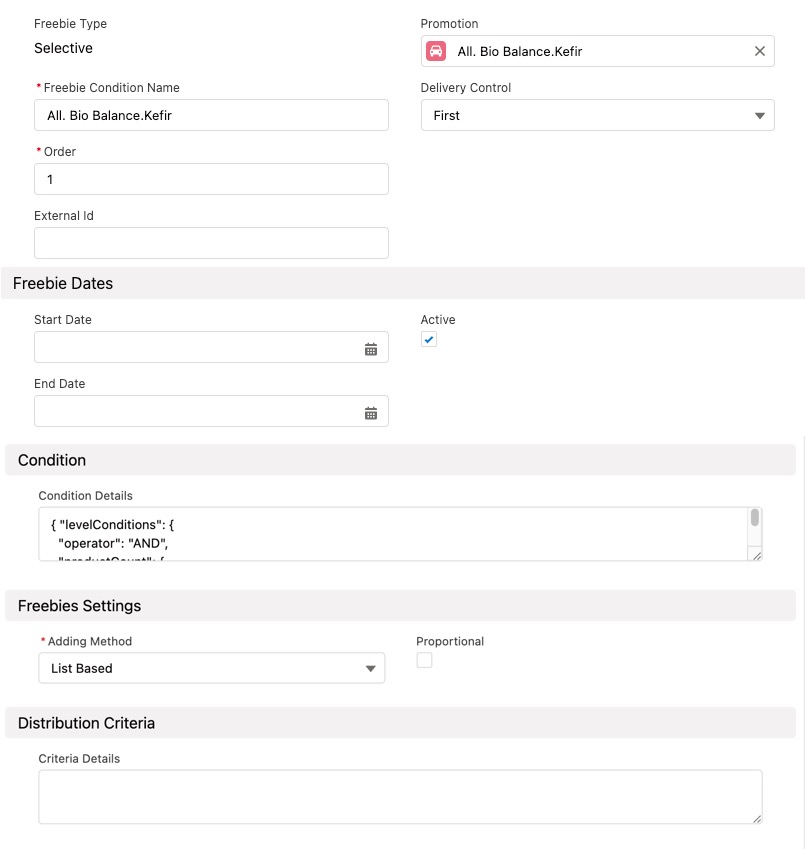Click the Condition Details scrollbar
Viewport: 805px width, 849px height.
tap(755, 518)
